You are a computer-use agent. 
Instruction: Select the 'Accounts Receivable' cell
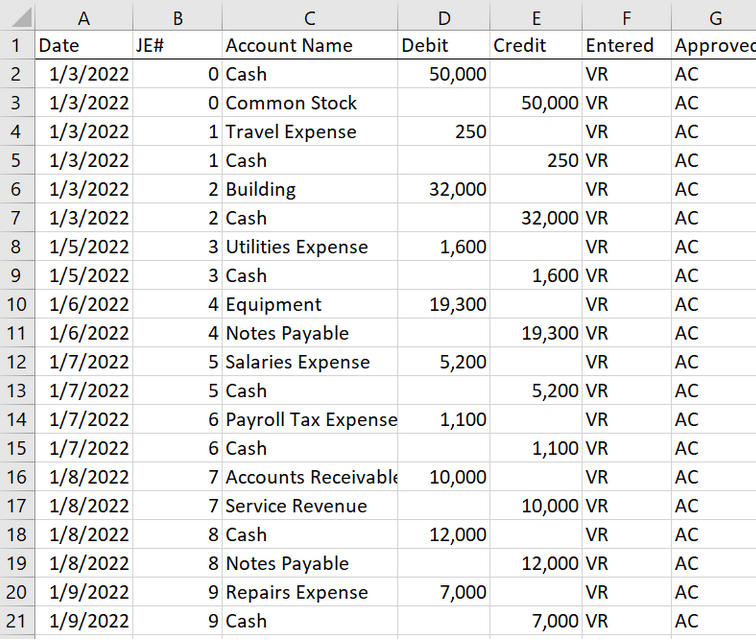[x=310, y=477]
